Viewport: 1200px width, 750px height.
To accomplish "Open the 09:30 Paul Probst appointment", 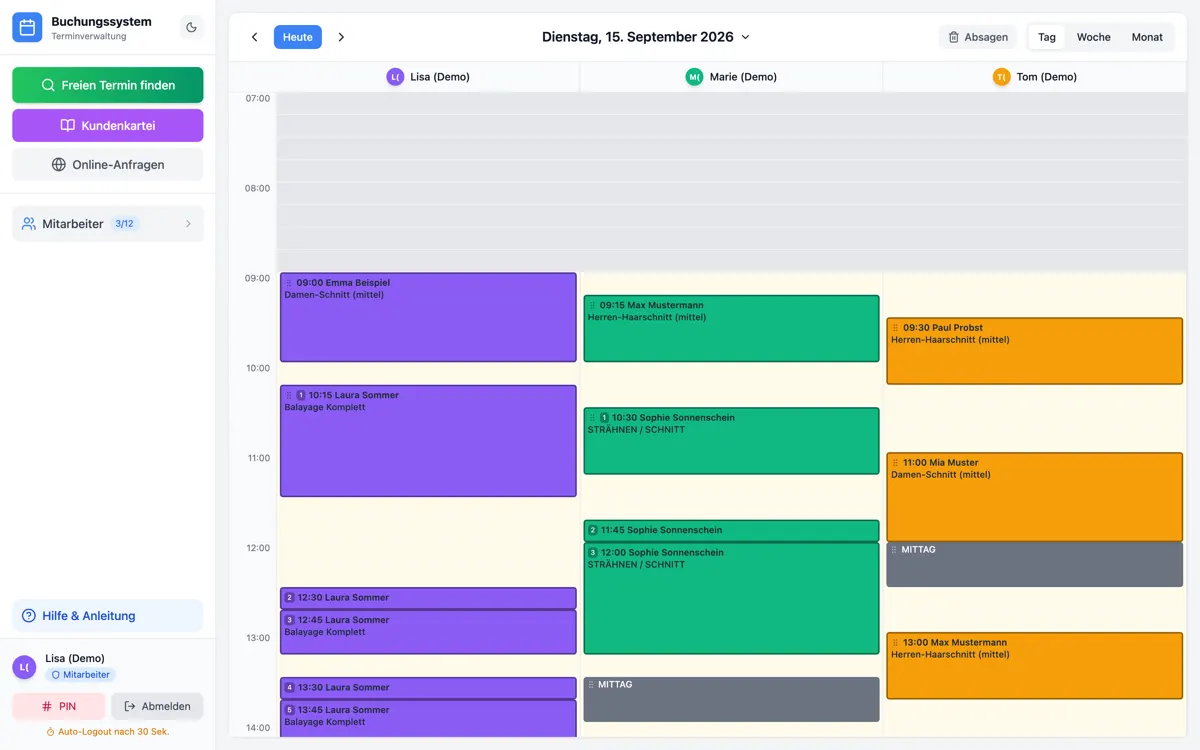I will pos(1034,351).
